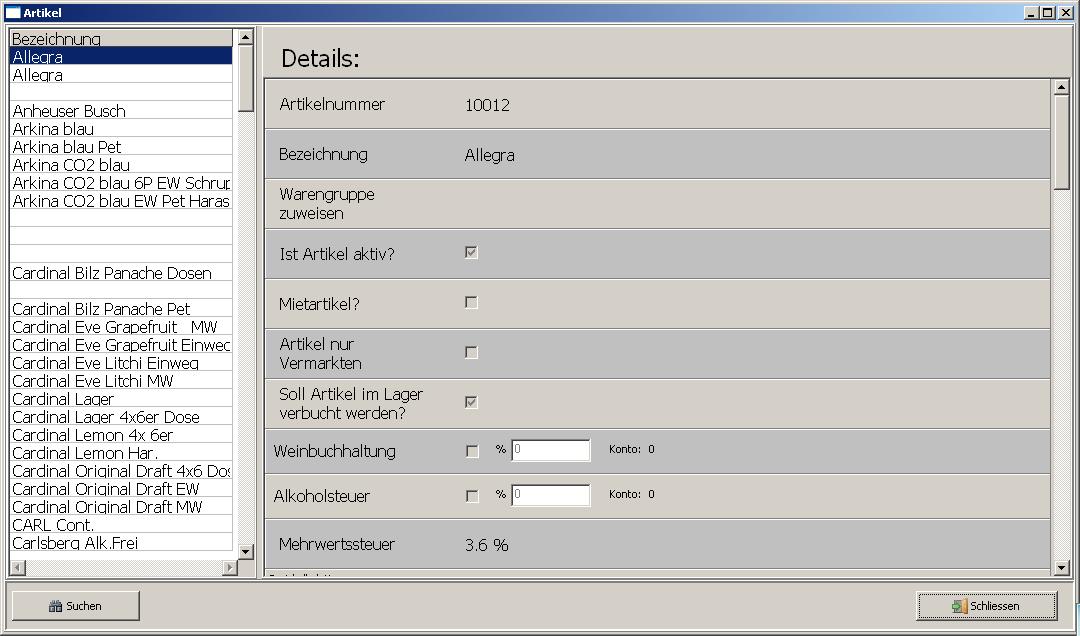The height and width of the screenshot is (636, 1080).
Task: Choose Cardinal Lager in the list
Action: pyautogui.click(x=63, y=399)
